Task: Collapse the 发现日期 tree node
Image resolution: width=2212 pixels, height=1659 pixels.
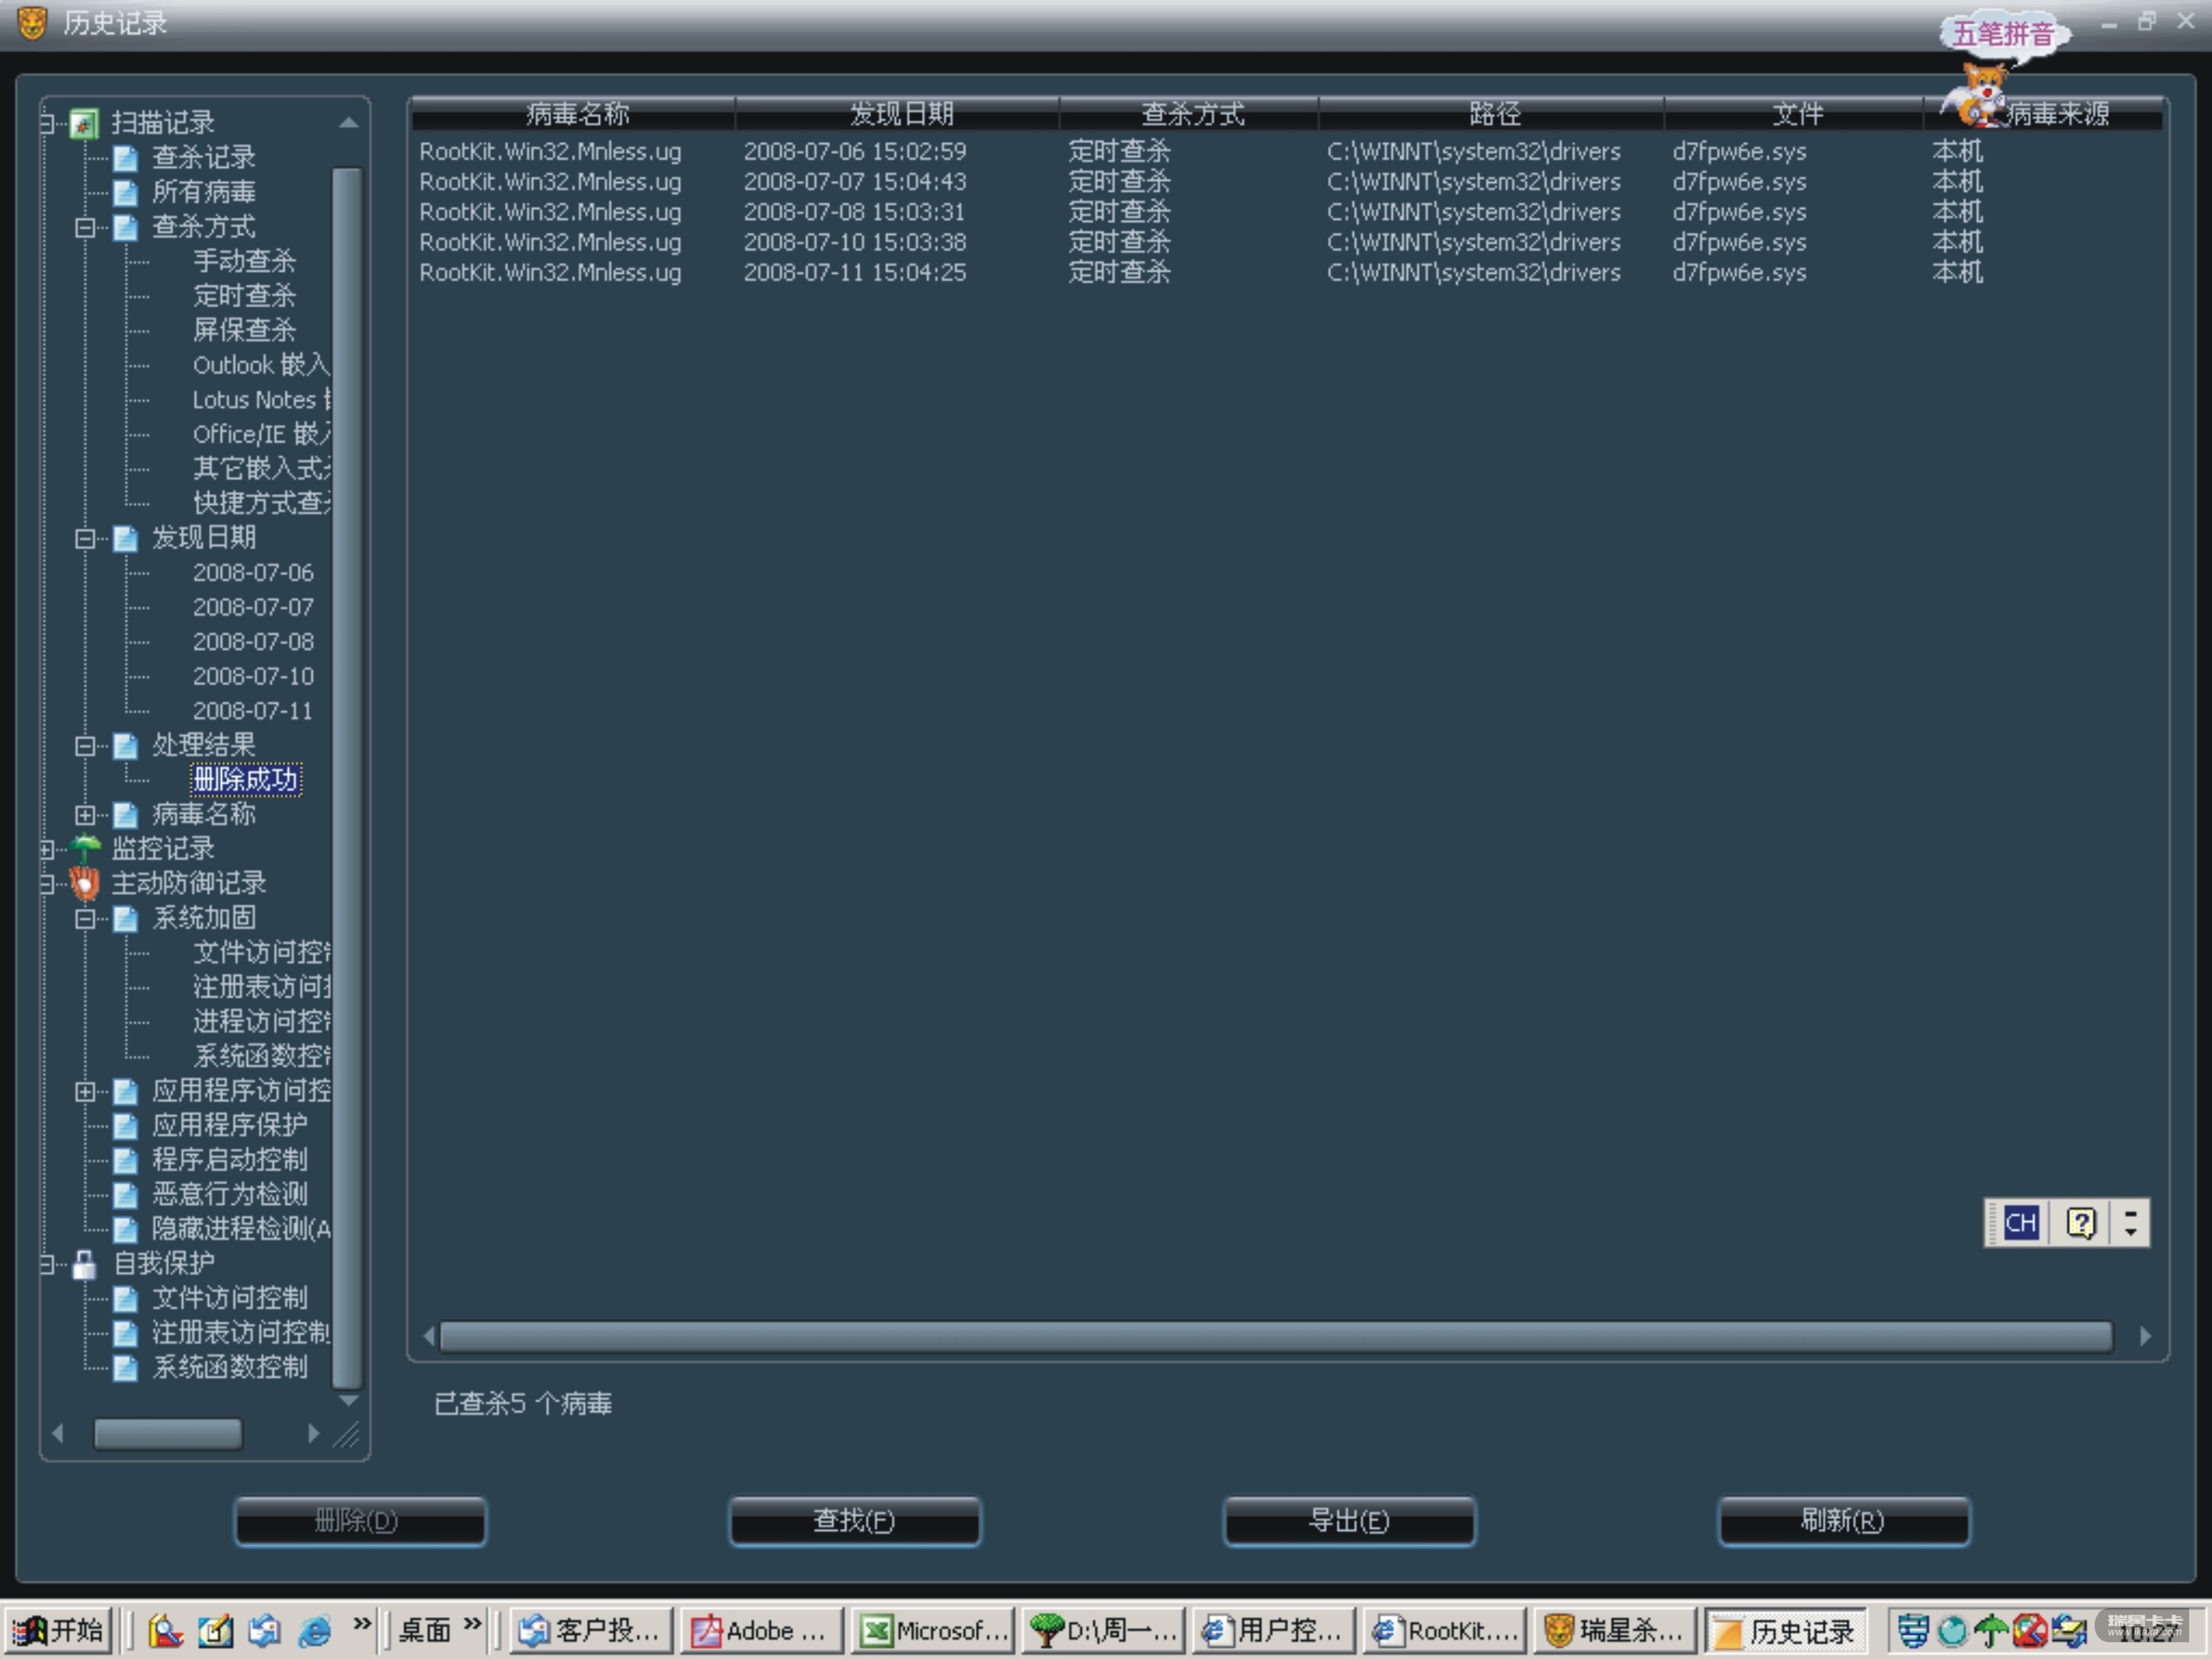Action: pyautogui.click(x=85, y=539)
